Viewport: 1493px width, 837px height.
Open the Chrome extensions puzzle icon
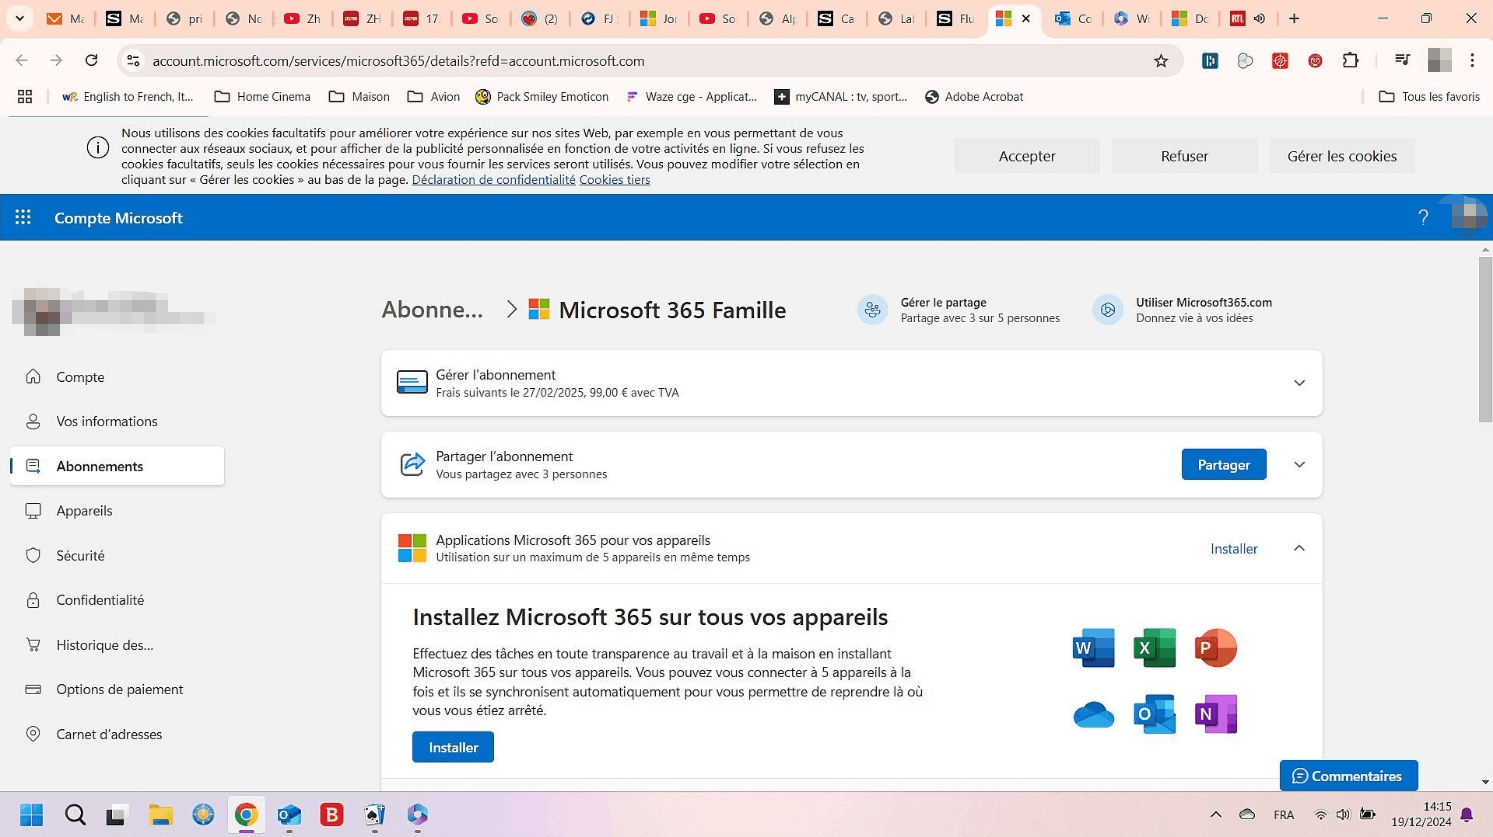coord(1350,61)
